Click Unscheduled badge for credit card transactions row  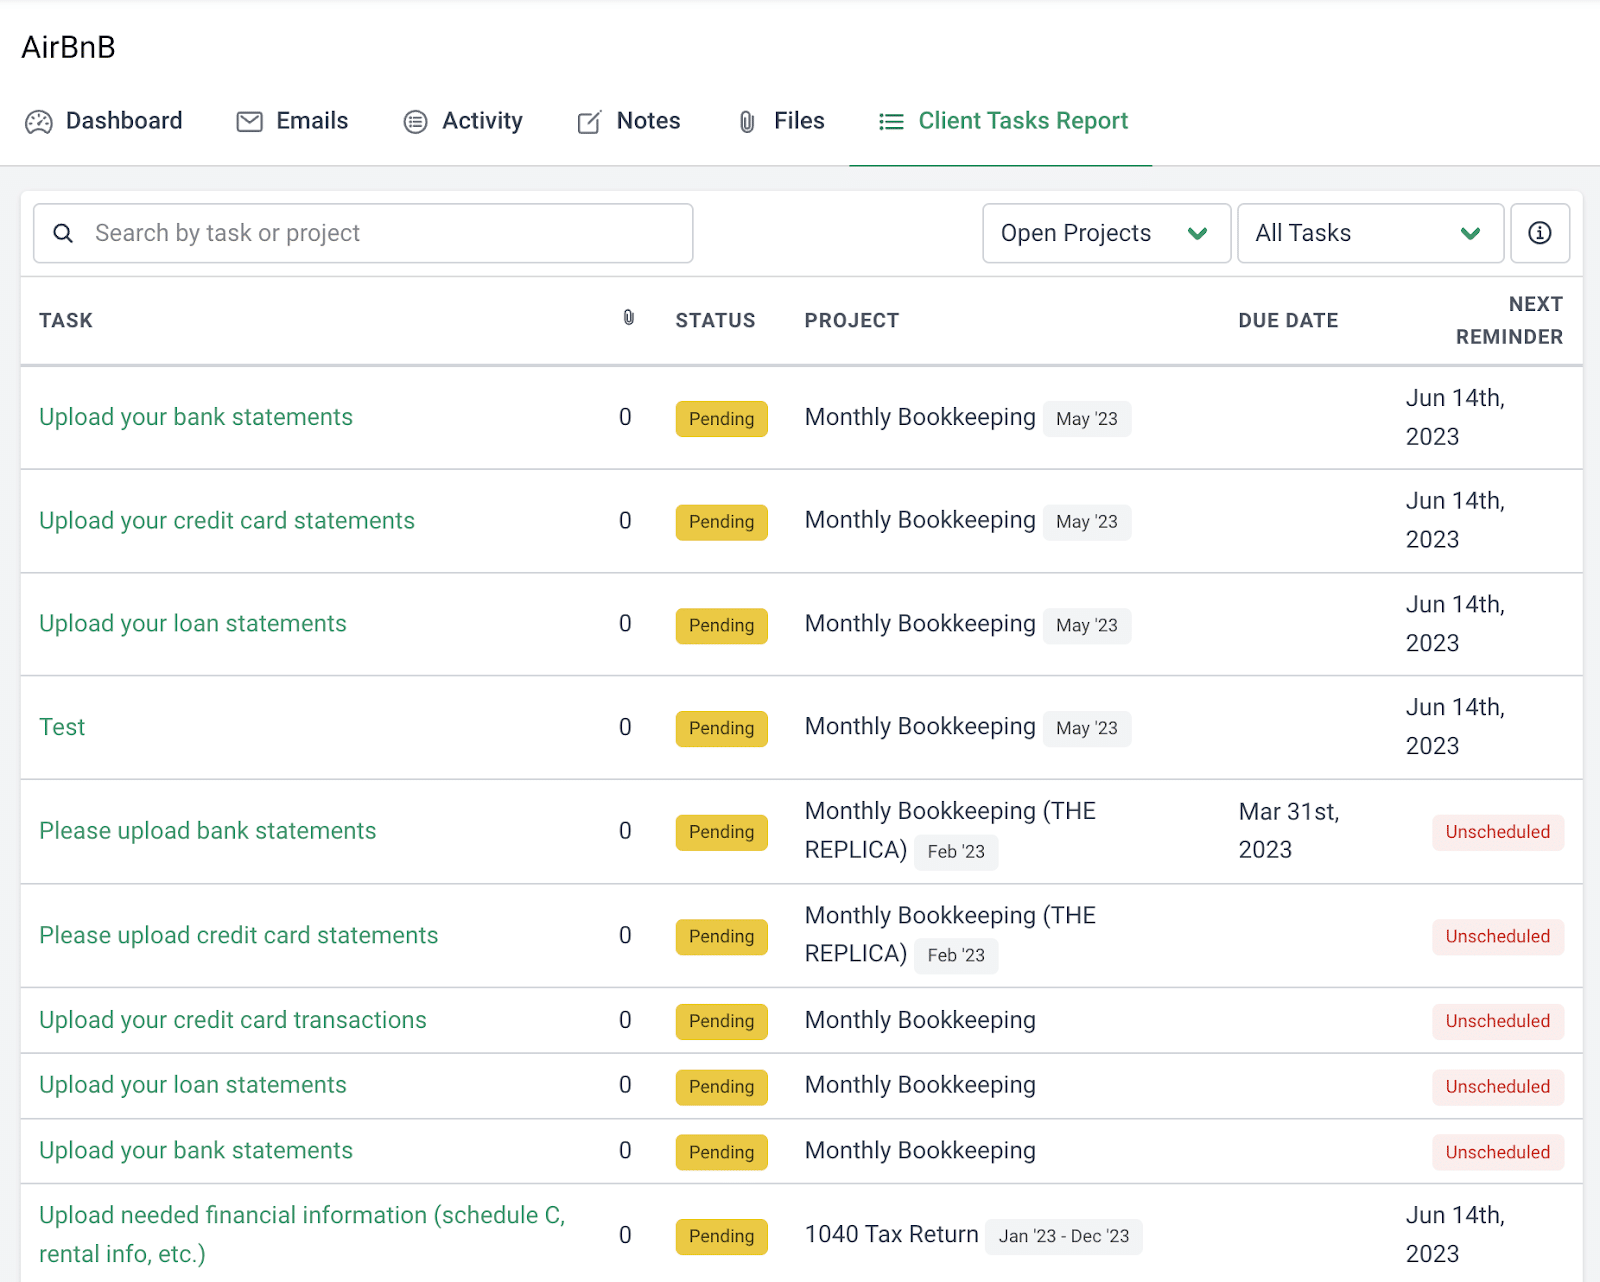click(1498, 1021)
